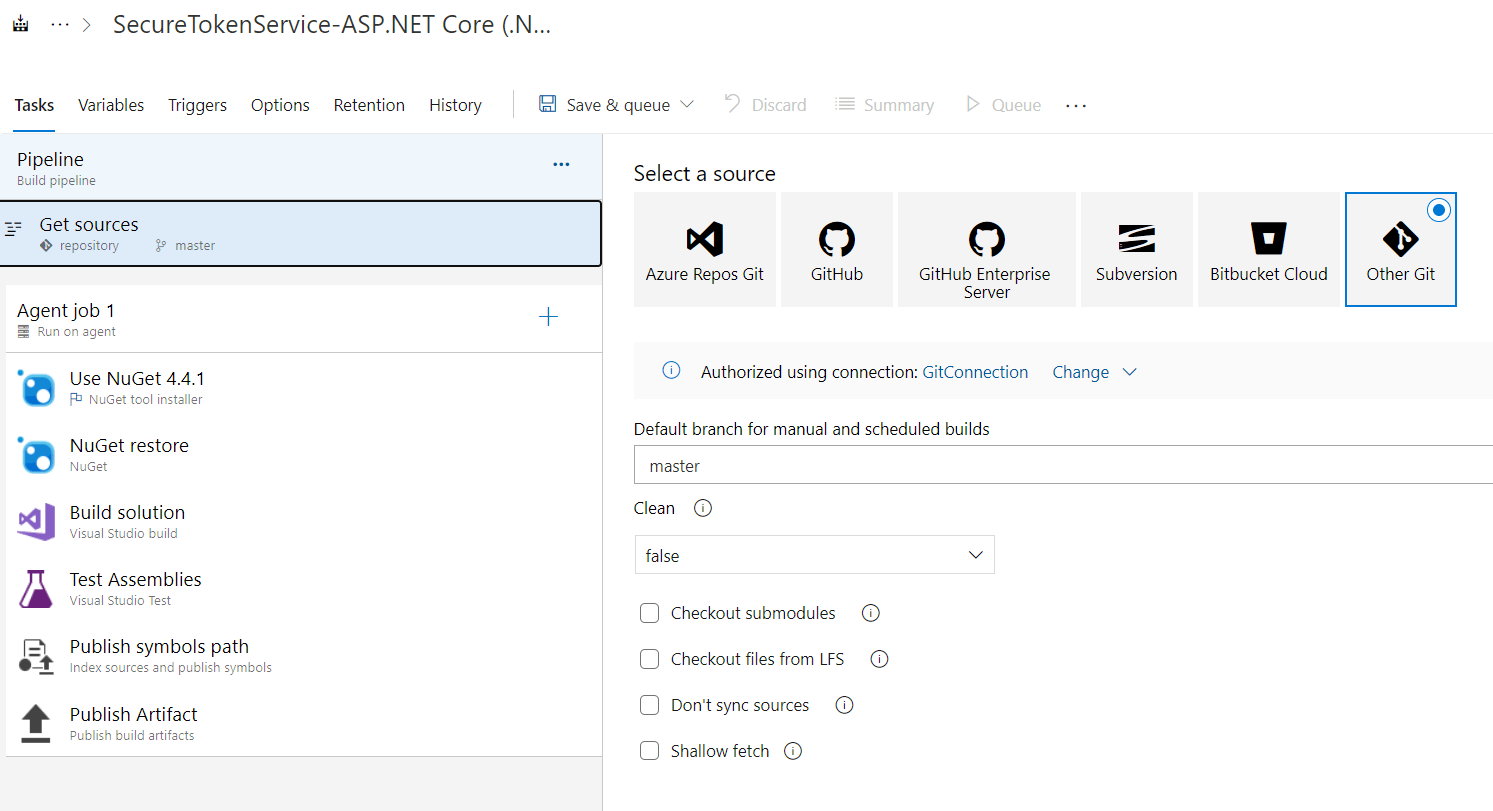Click the Summary button label

pos(898,105)
